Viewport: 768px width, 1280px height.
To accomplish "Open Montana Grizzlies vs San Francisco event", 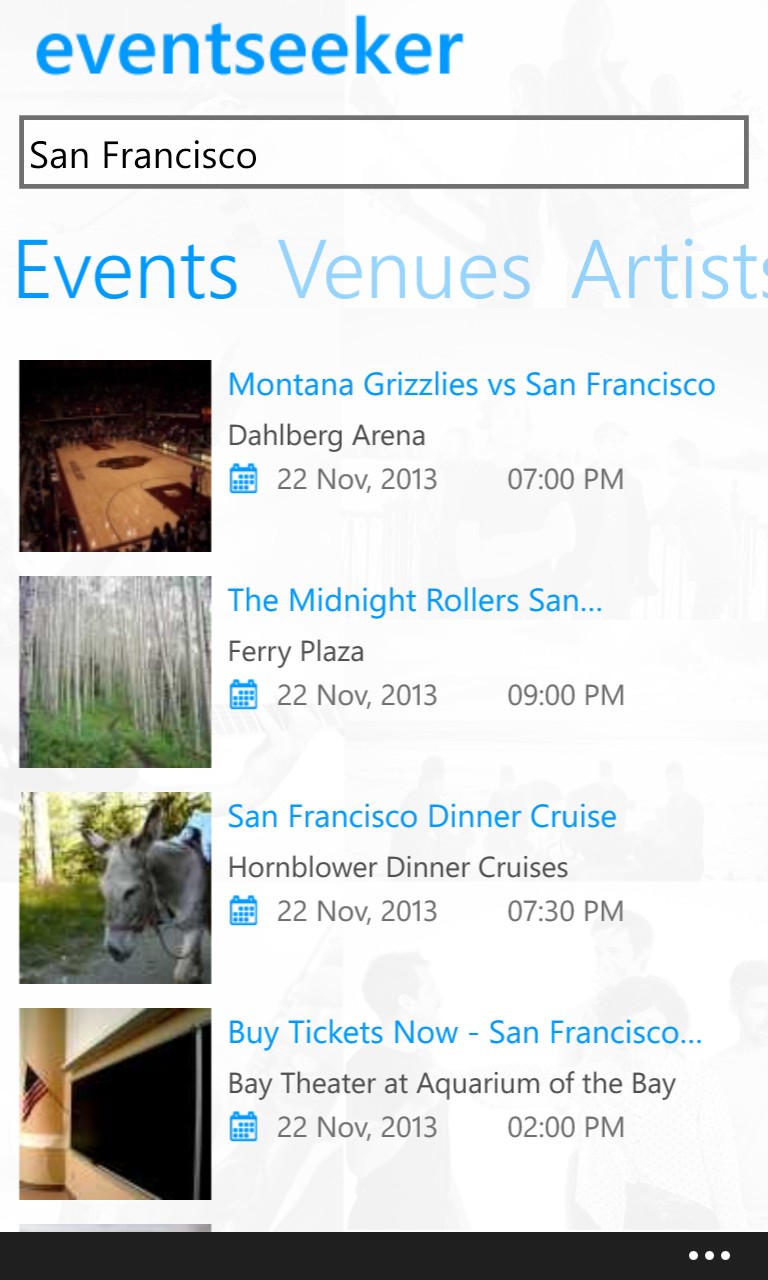I will coord(471,384).
